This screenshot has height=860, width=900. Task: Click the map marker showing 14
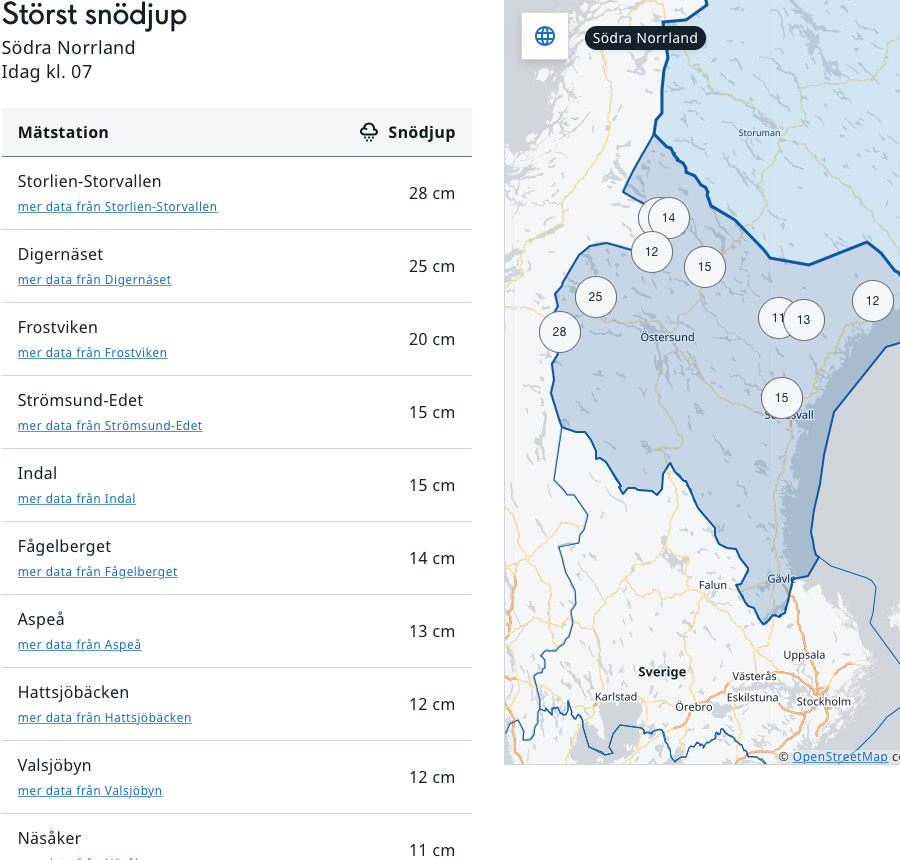click(669, 218)
